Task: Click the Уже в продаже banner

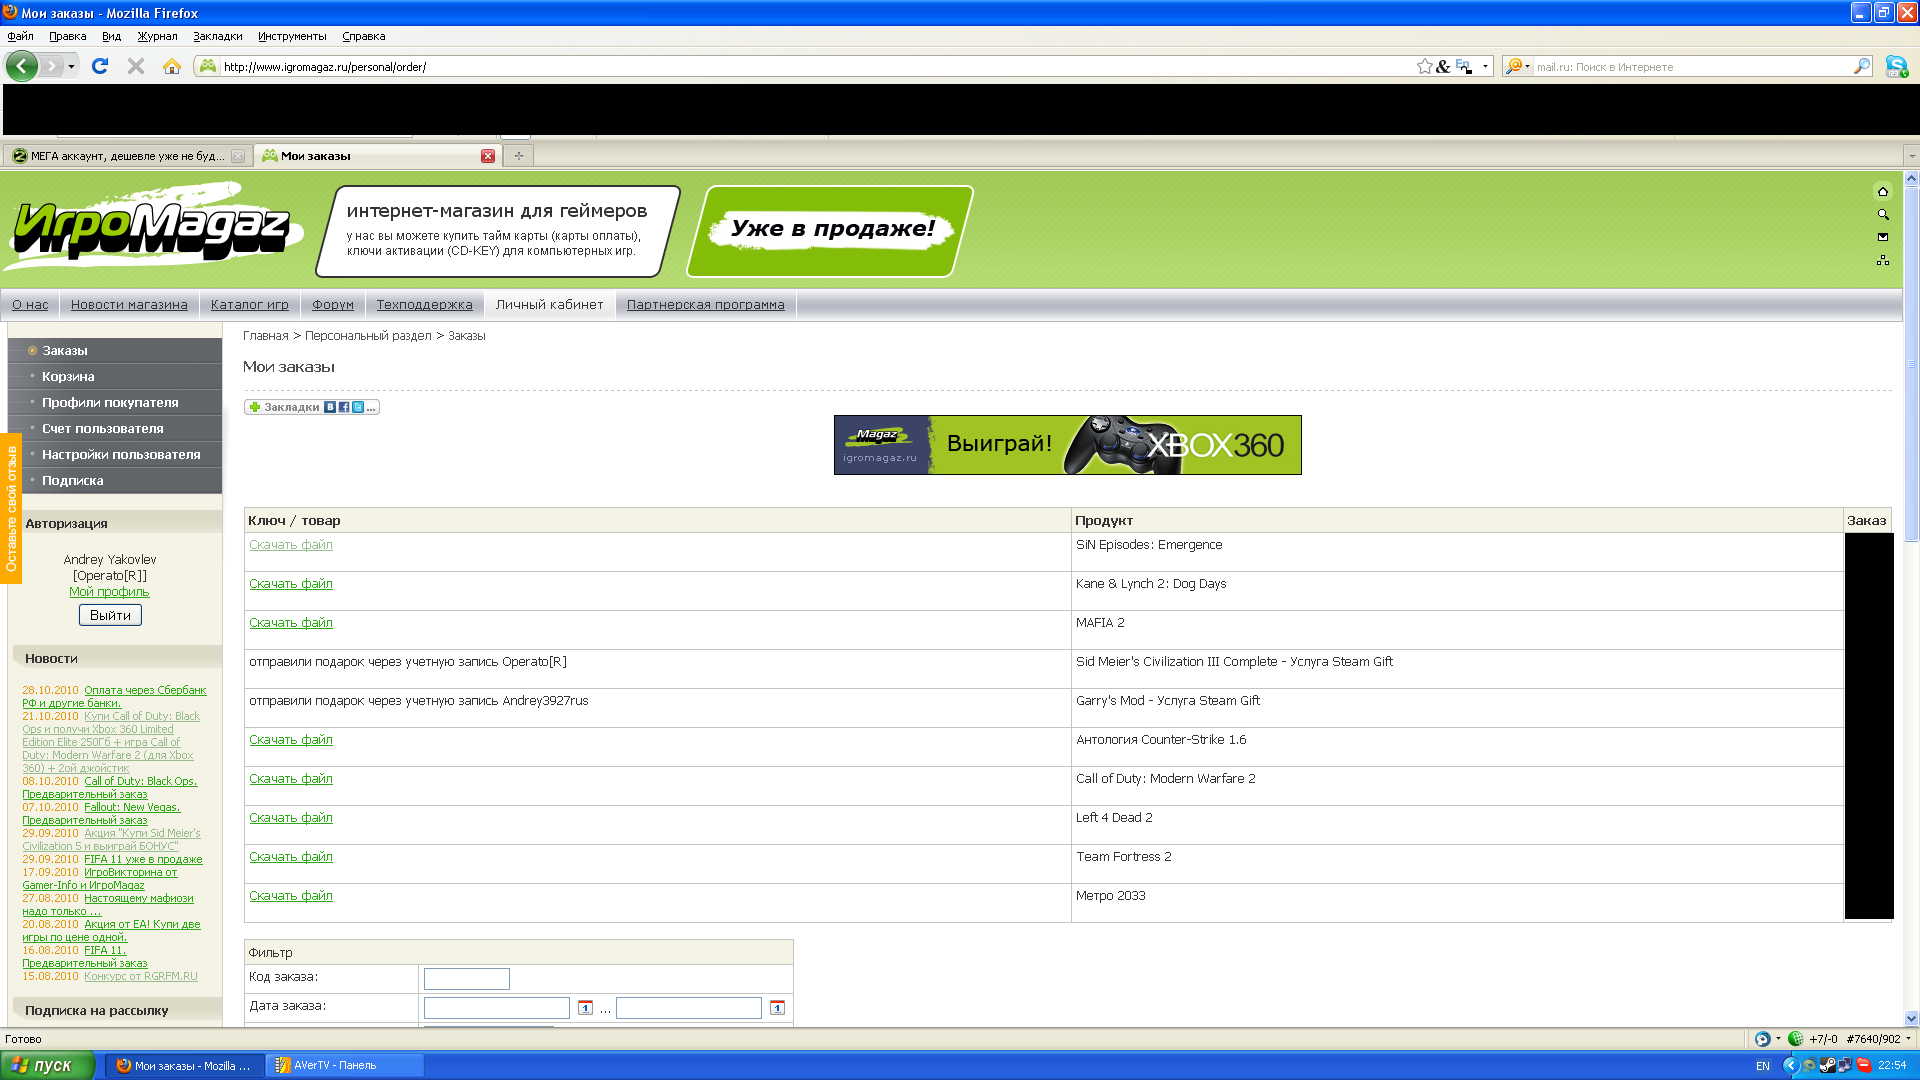Action: [x=830, y=230]
